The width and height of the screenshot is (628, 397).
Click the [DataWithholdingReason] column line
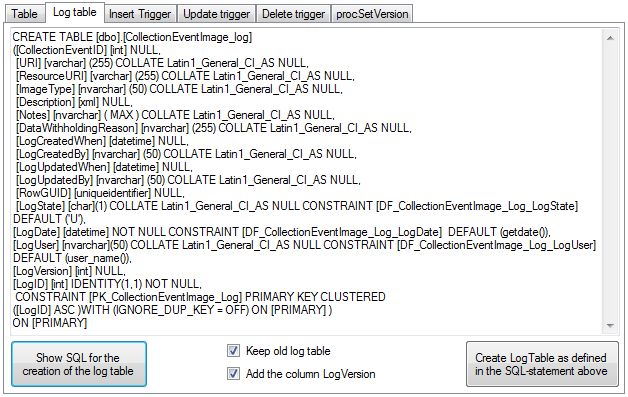(213, 128)
